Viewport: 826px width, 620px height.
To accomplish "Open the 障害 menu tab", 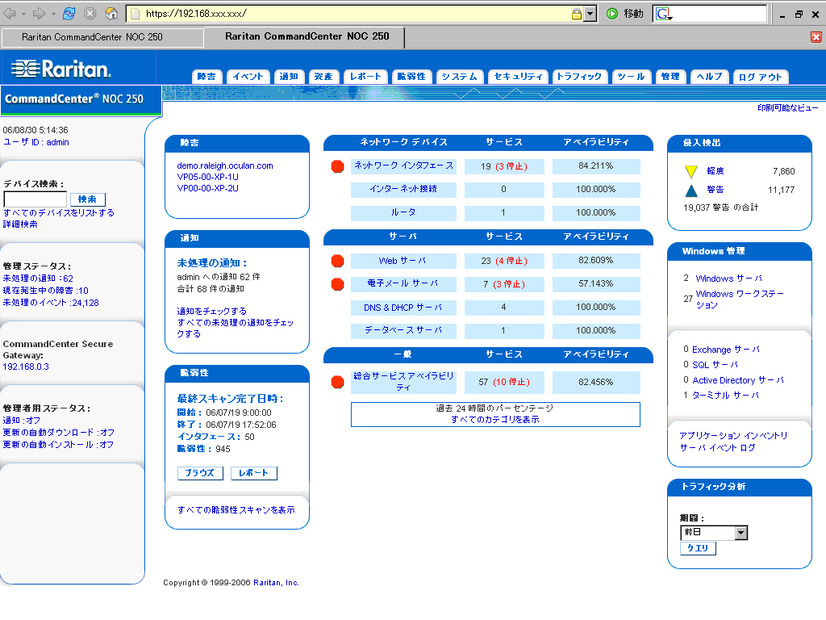I will 206,76.
